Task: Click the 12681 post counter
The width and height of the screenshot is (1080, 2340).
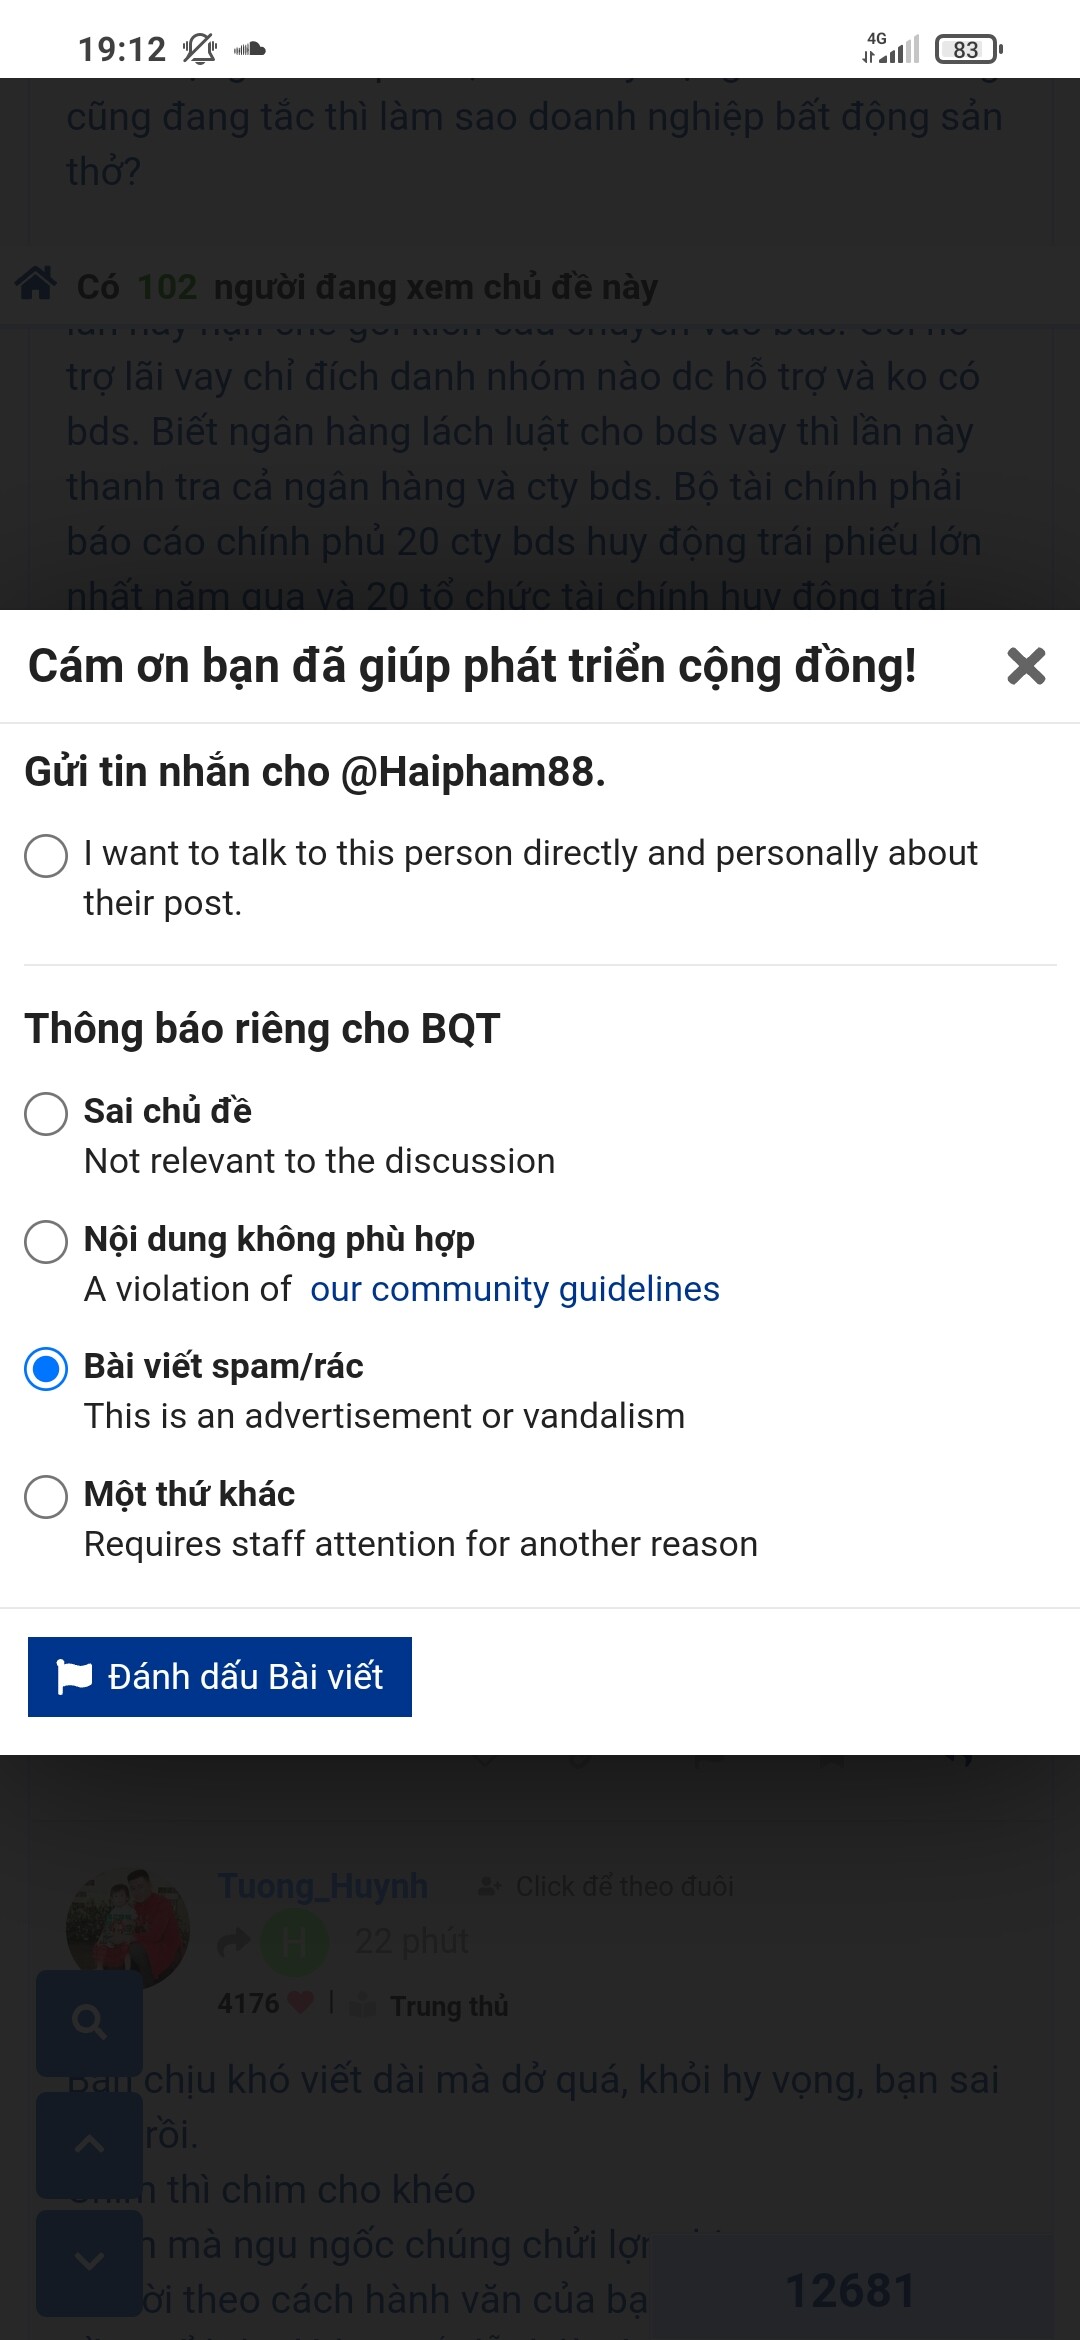Action: [850, 2290]
